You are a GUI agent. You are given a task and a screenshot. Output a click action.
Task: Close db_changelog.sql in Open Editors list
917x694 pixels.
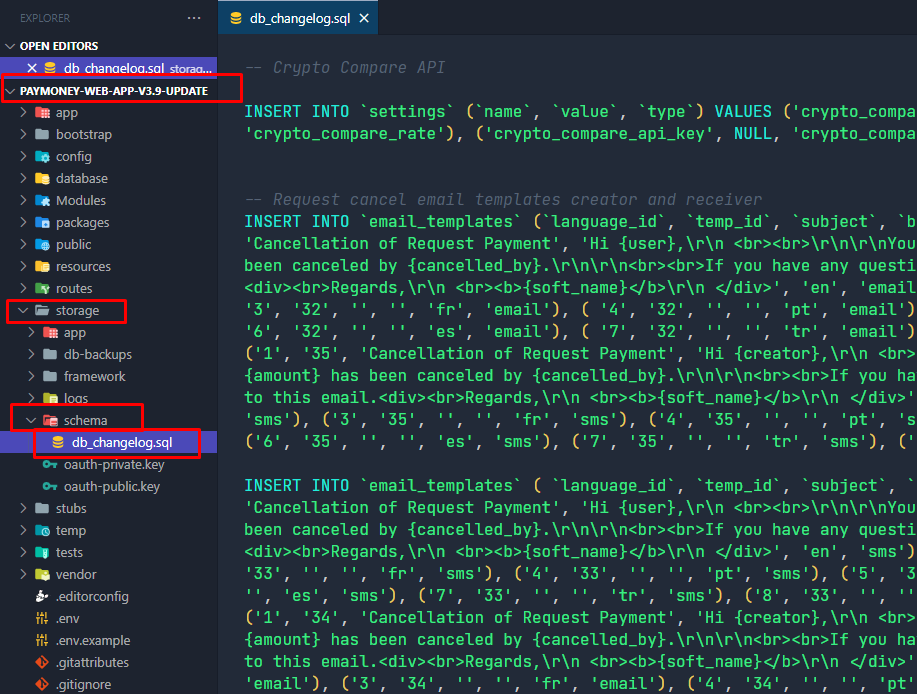click(32, 68)
